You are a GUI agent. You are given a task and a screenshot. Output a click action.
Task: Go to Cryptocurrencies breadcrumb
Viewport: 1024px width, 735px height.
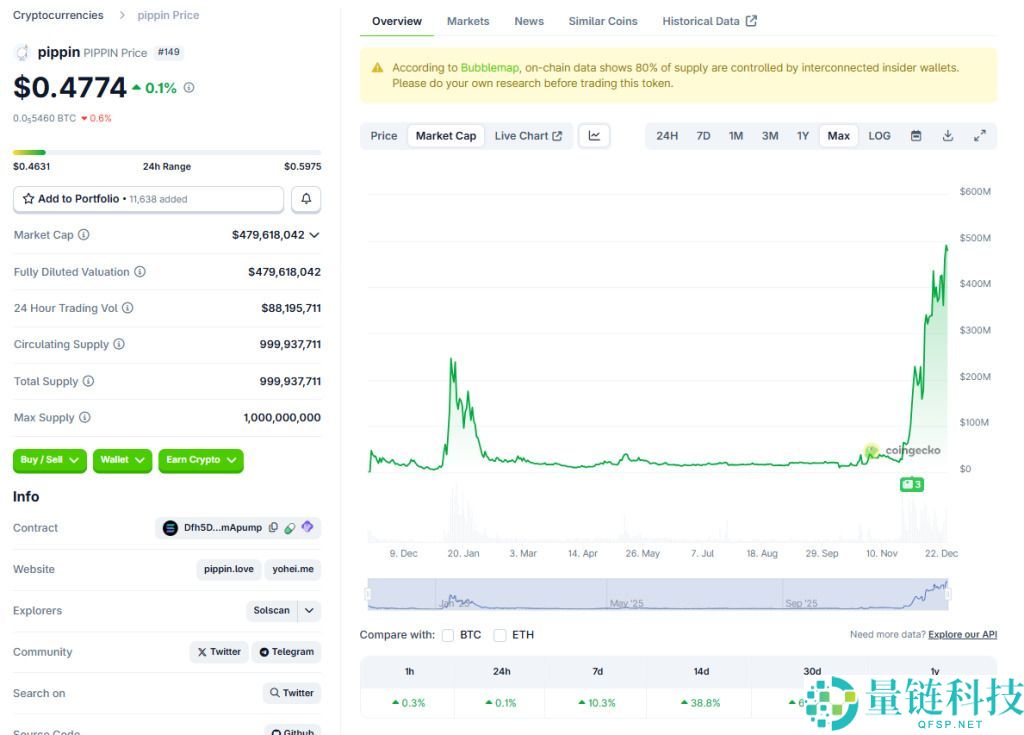point(58,15)
